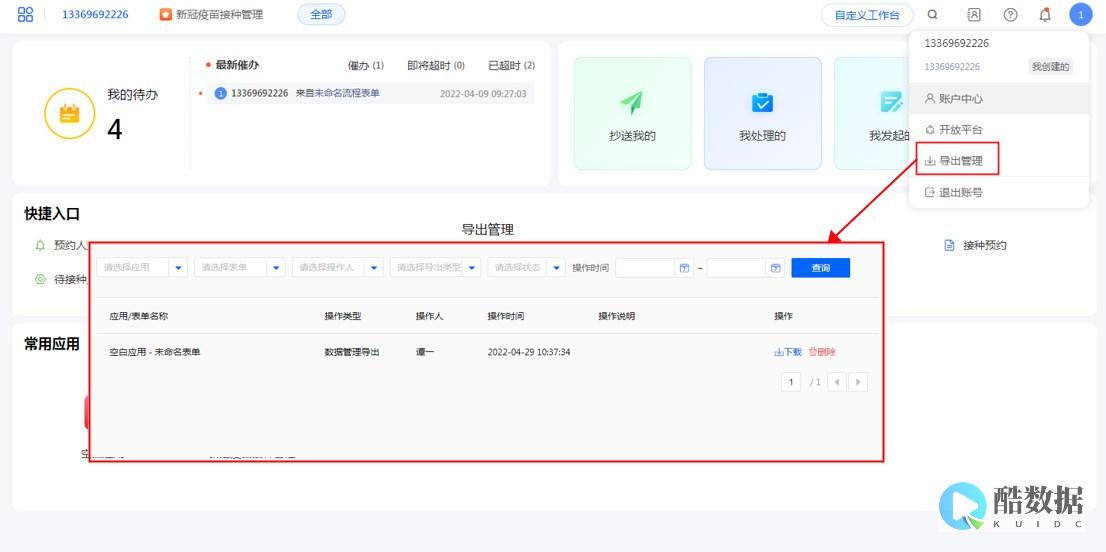Expand the 请选择应用 dropdown
This screenshot has width=1106, height=552.
[x=178, y=268]
